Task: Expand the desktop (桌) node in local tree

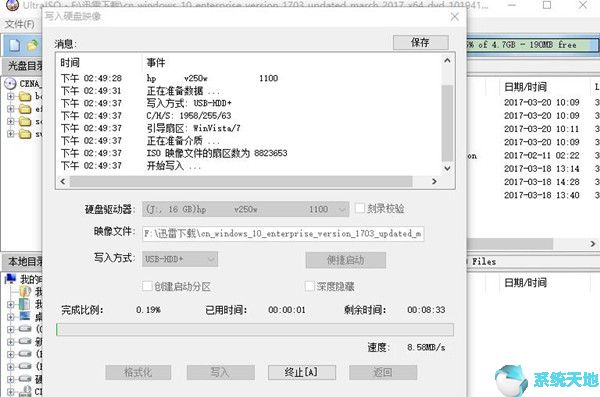Action: pos(11,316)
